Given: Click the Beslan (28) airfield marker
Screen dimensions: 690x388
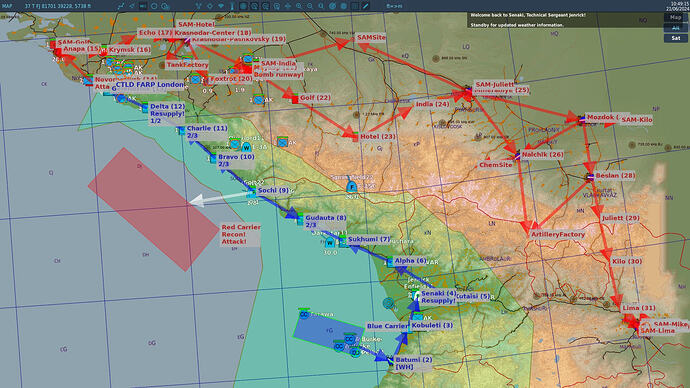Looking at the screenshot, I should coord(591,177).
